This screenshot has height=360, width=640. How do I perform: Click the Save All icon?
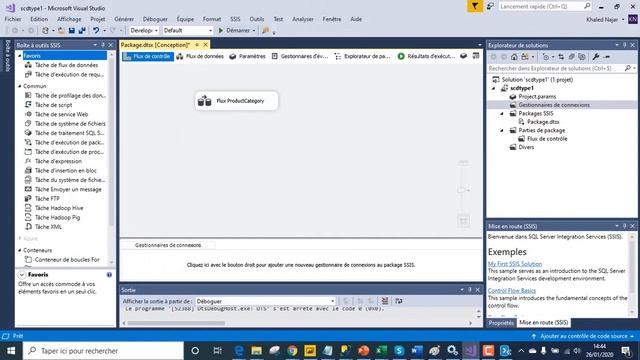[82, 31]
